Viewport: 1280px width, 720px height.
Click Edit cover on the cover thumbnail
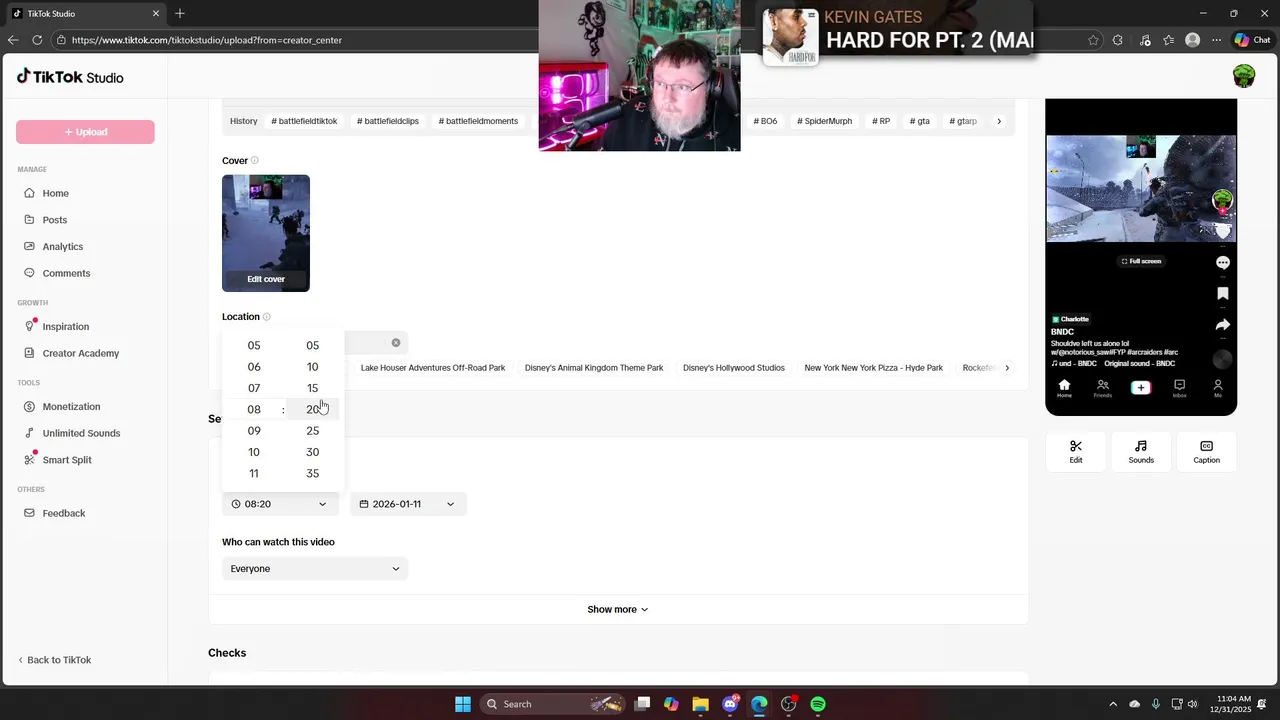pyautogui.click(x=266, y=279)
